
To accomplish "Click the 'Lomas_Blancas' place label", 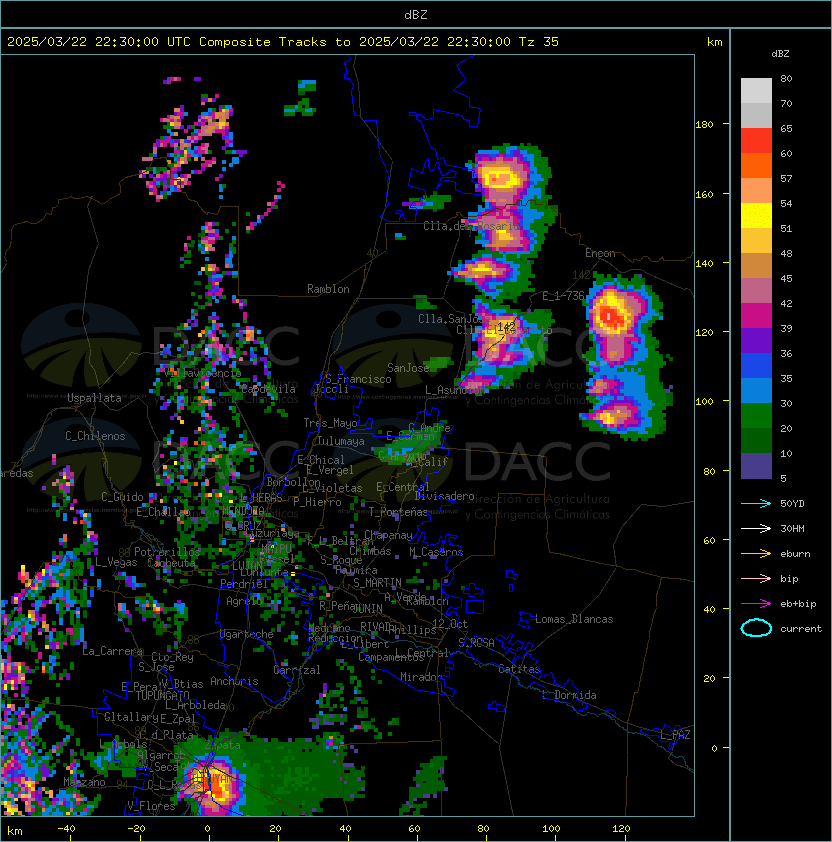I will tap(574, 619).
